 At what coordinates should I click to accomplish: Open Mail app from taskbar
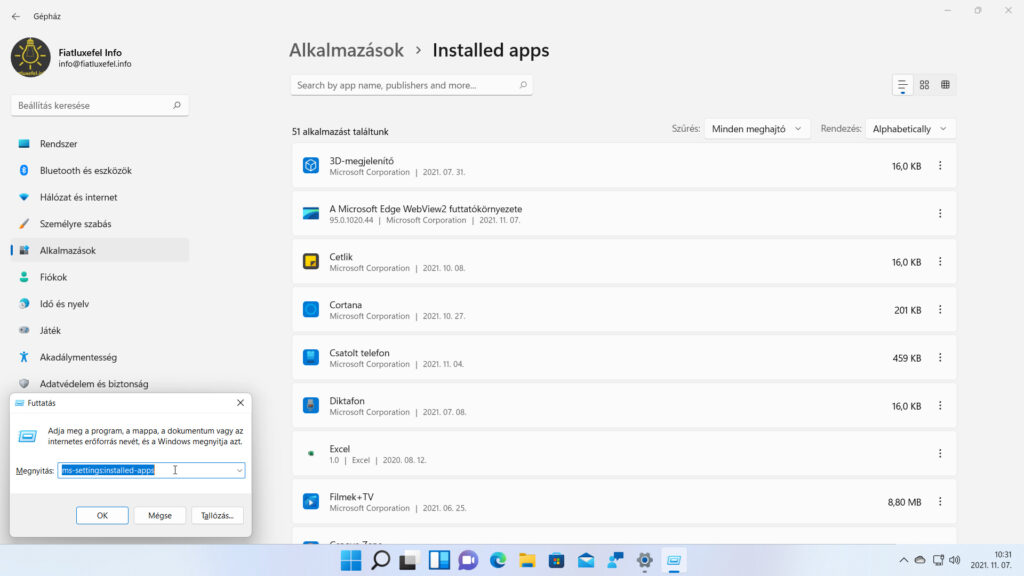tap(586, 560)
